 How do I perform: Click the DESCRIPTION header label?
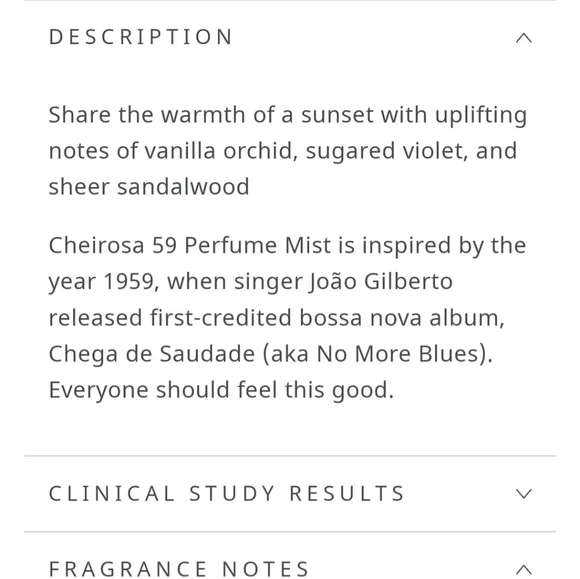tap(141, 37)
